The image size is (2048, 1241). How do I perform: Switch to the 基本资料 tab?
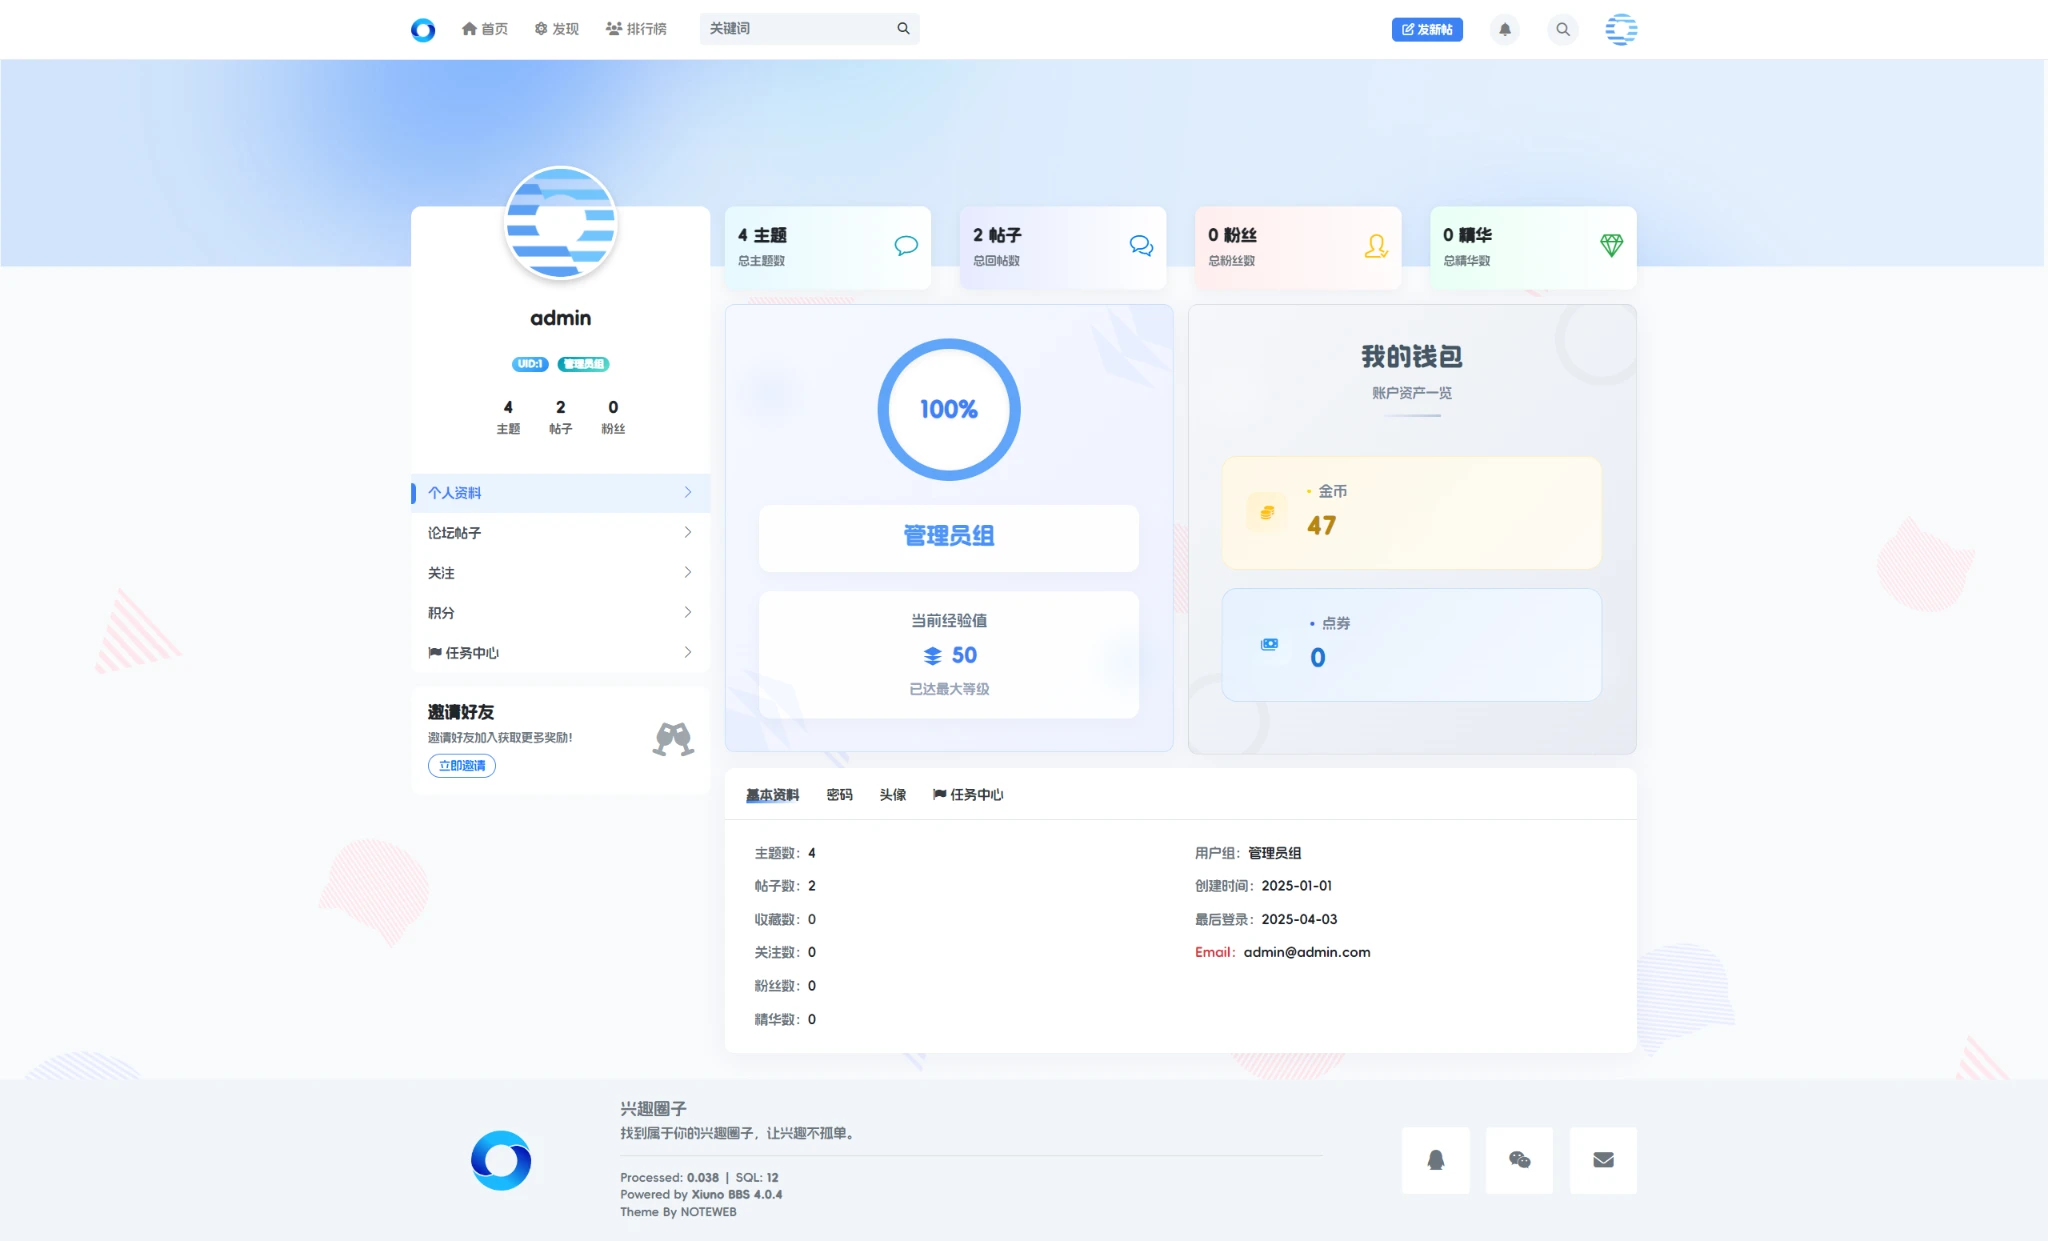pos(772,795)
